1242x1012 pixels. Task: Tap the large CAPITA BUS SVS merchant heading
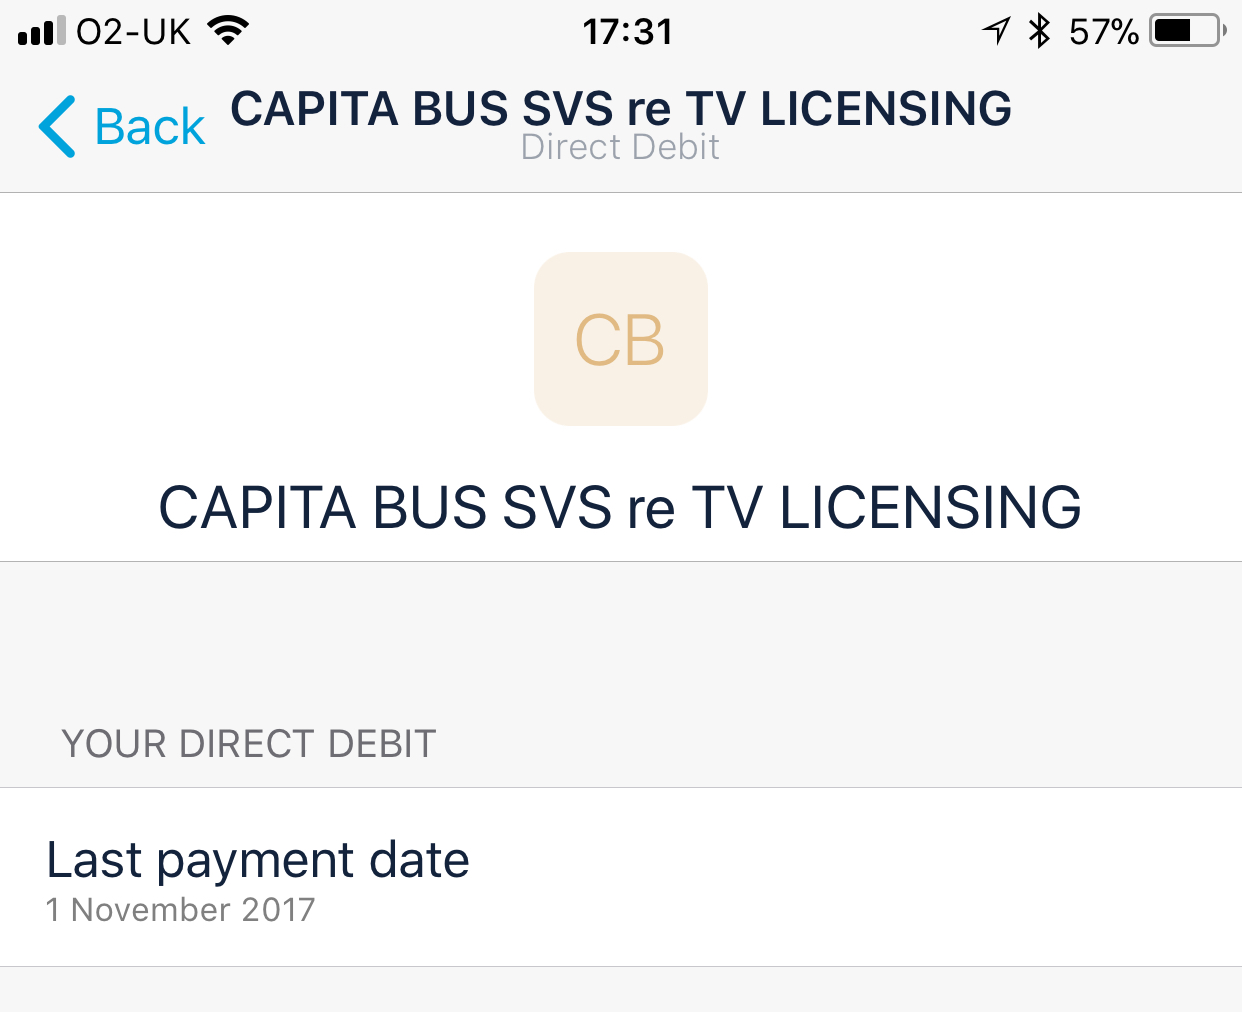coord(620,507)
